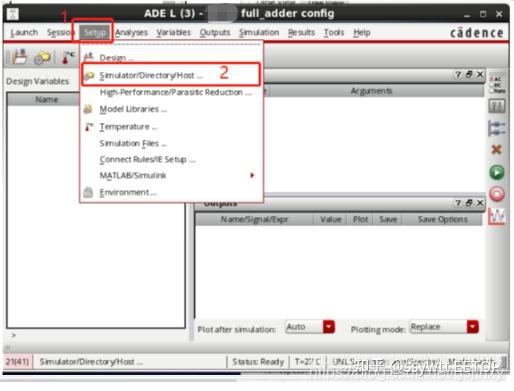Viewport: 514px width, 391px height.
Task: Click the Environment menu entry icon
Action: point(88,192)
